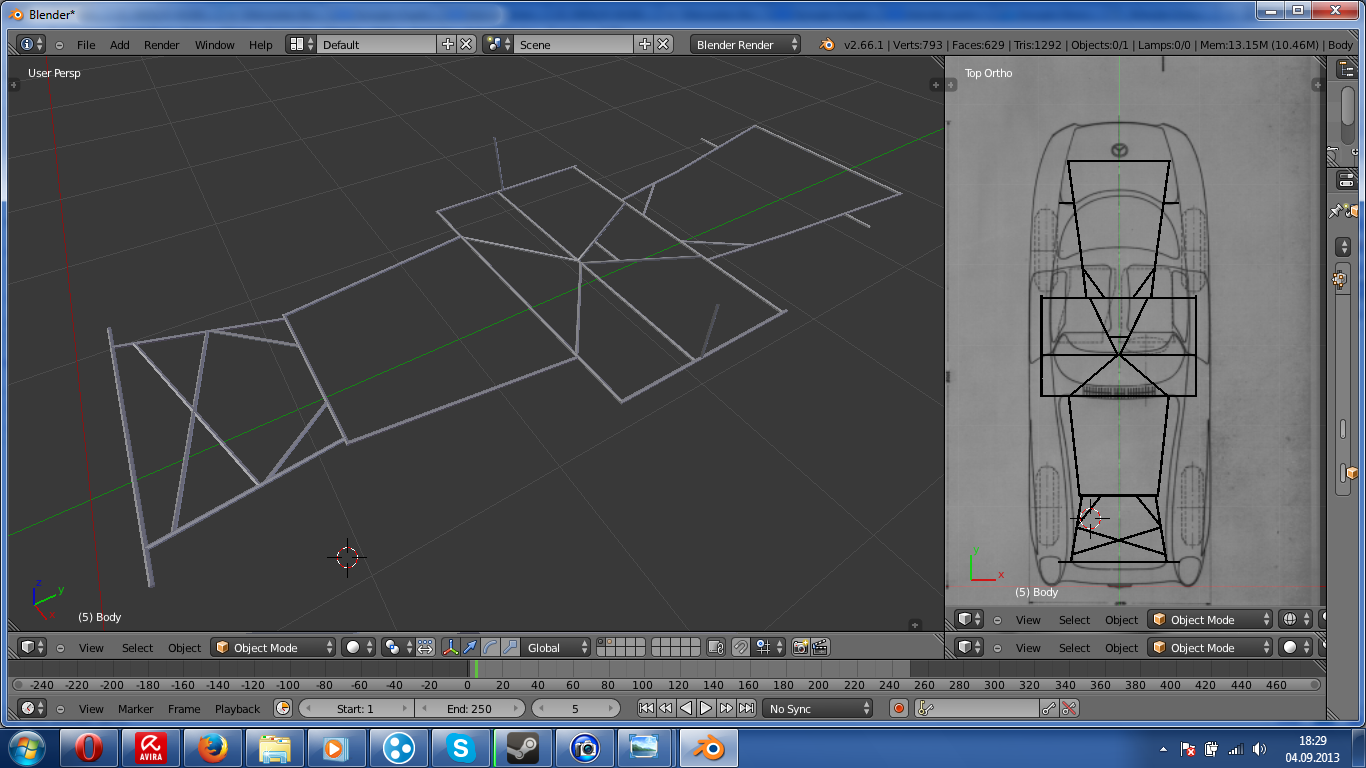Open the Select menu in main 3D view
This screenshot has height=768, width=1366.
137,648
